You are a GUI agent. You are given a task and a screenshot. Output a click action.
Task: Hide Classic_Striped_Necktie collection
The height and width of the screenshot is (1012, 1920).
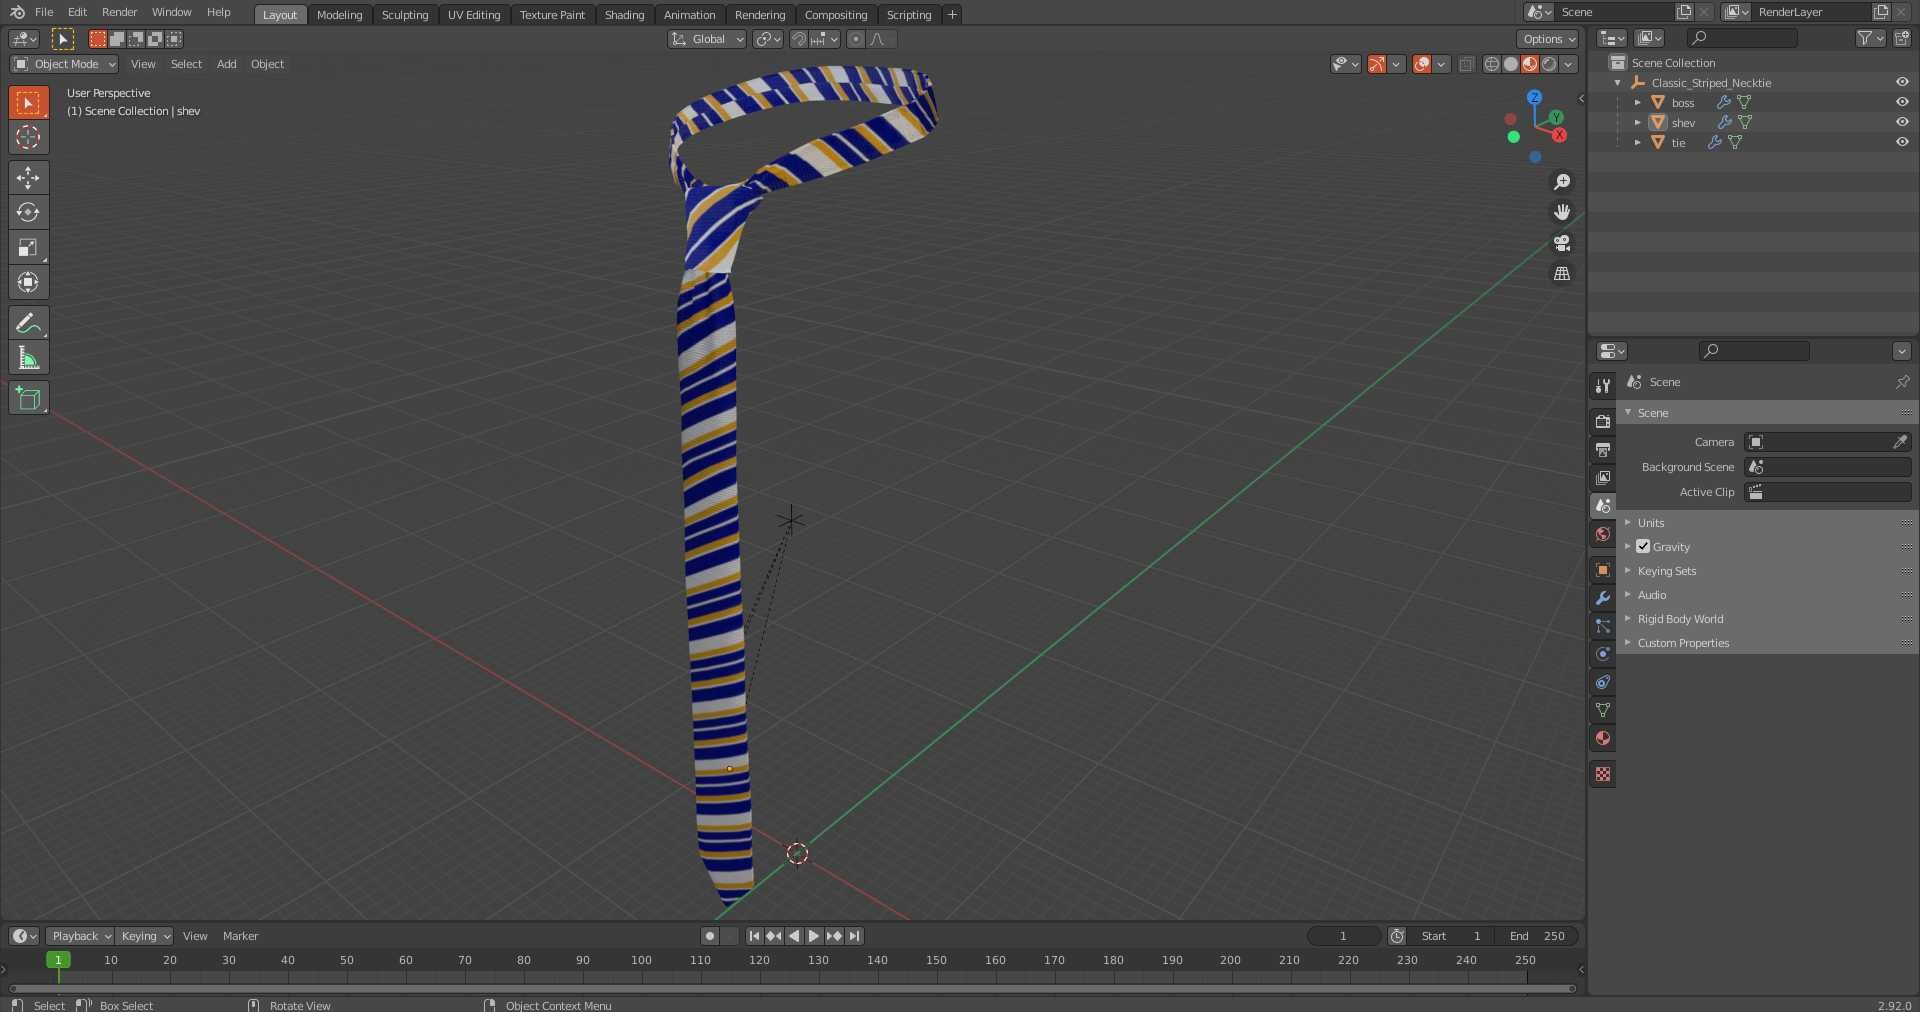pos(1902,82)
